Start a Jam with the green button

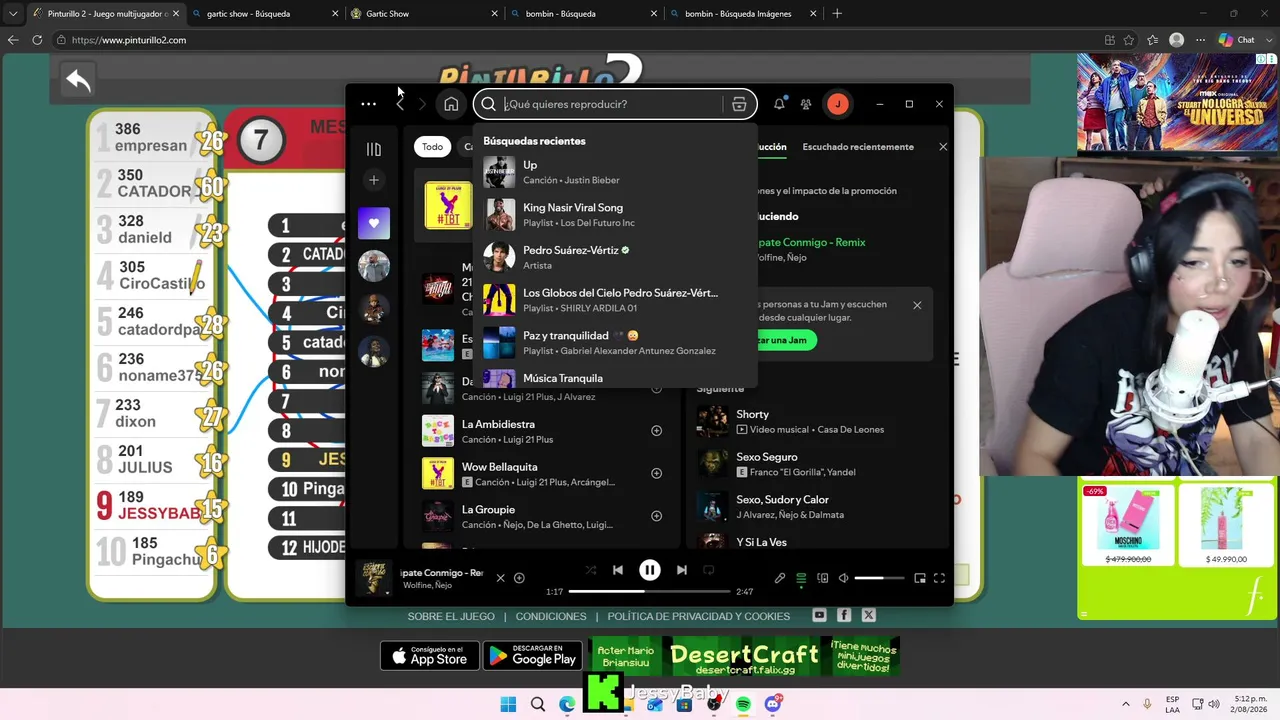[x=782, y=340]
